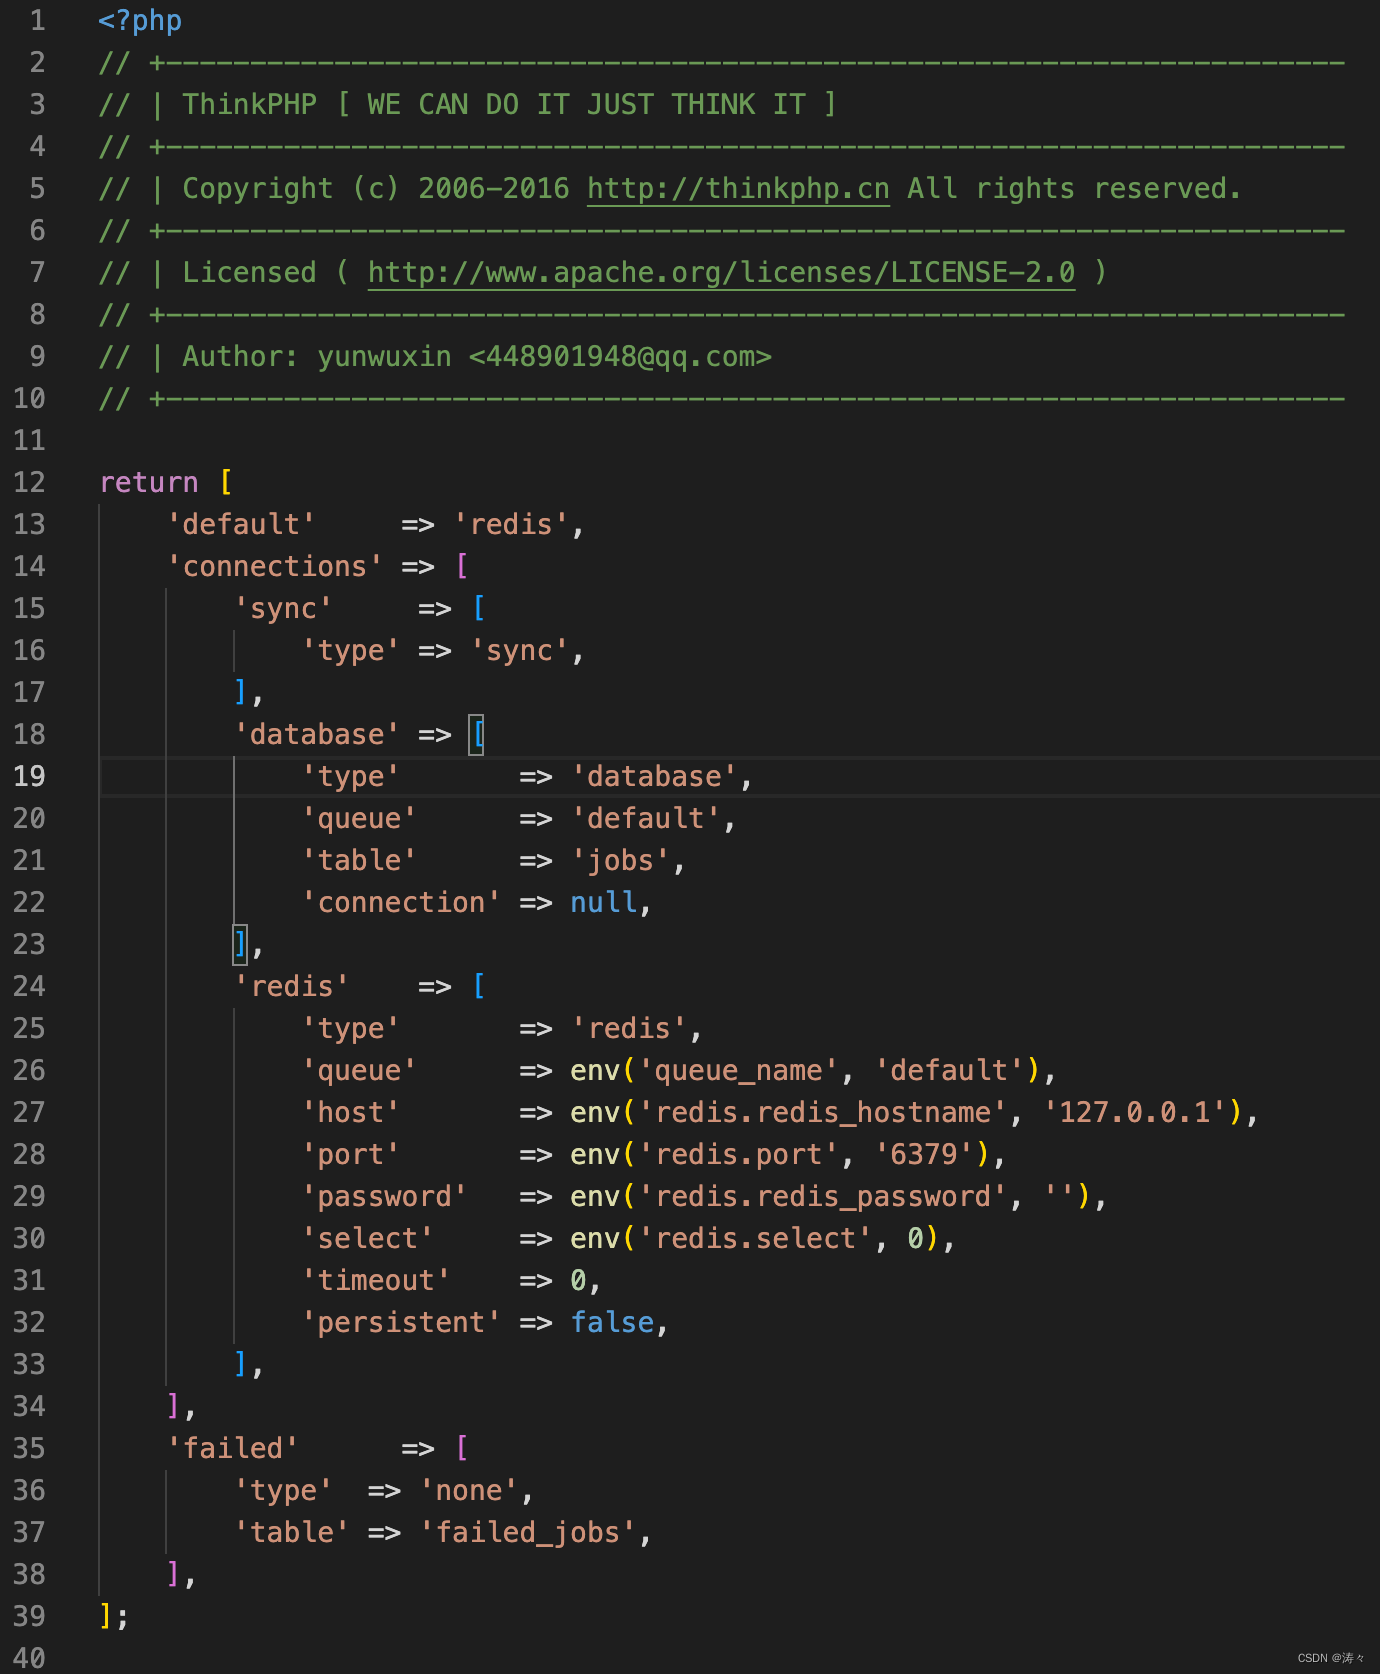Click the 'failed' key on line 35
This screenshot has width=1380, height=1674.
point(233,1449)
